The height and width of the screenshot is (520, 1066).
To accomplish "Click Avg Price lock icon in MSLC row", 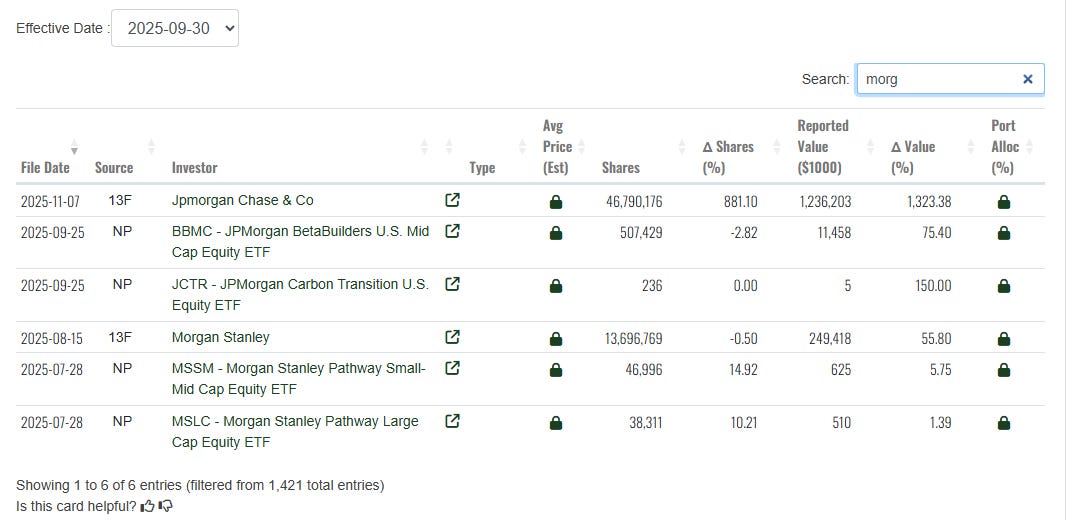I will [555, 423].
